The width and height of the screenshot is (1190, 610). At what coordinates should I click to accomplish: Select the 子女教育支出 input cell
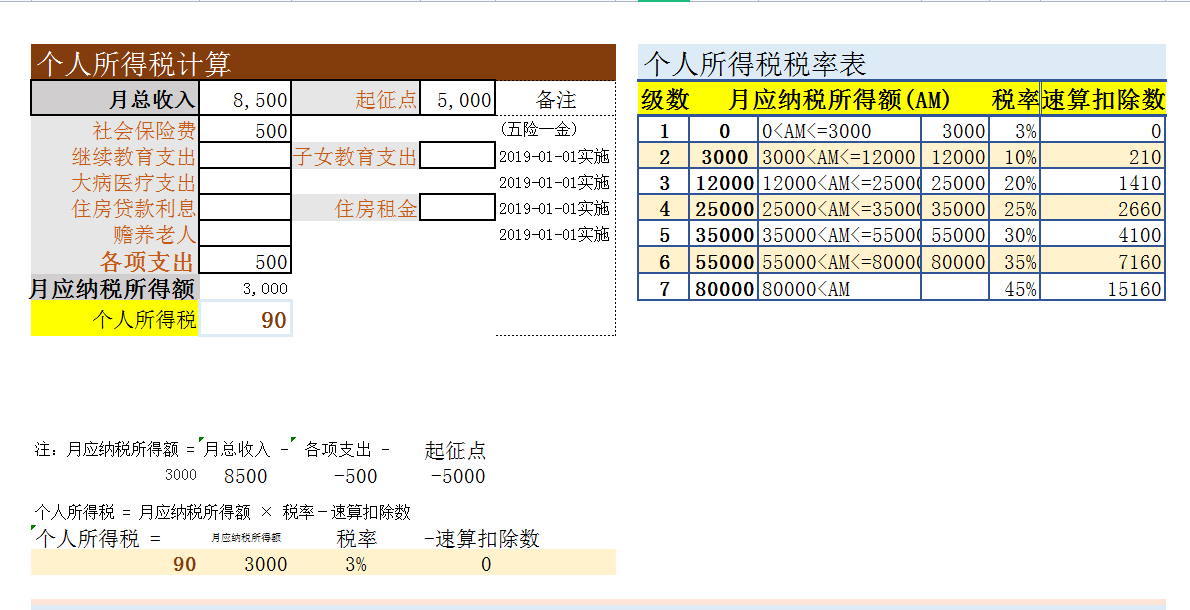pos(455,155)
